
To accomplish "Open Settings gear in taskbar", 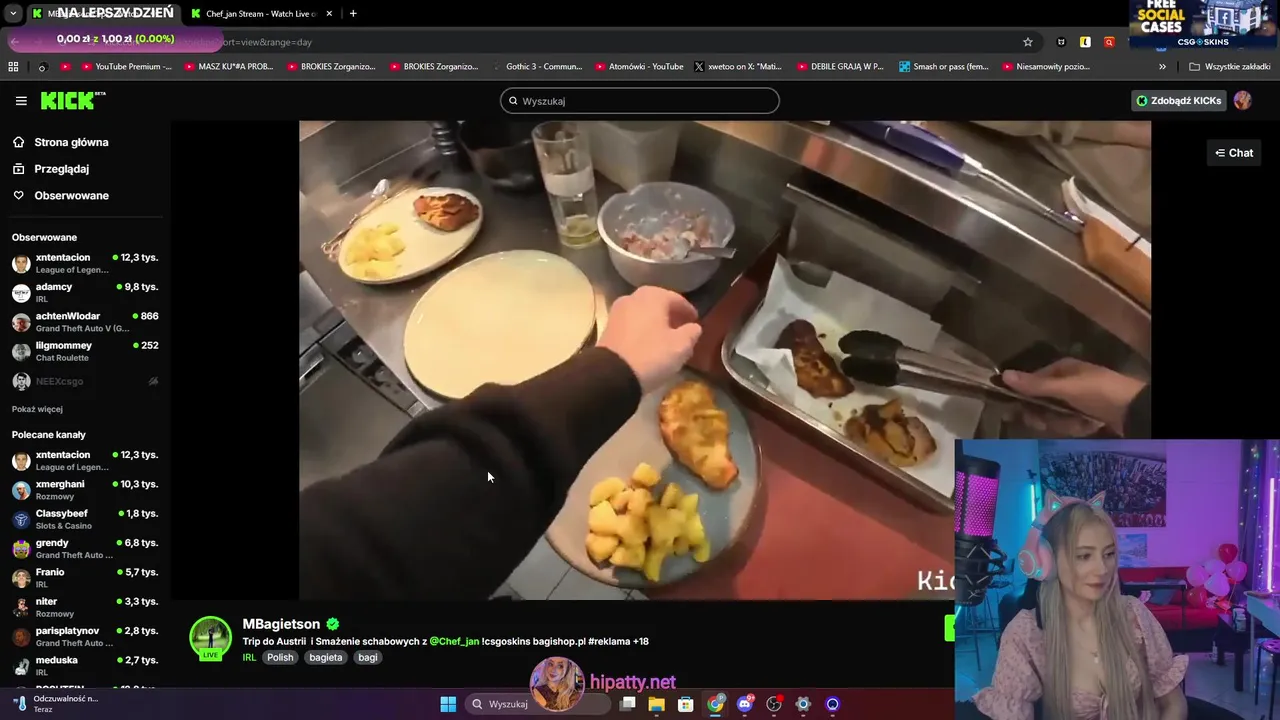I will (x=803, y=704).
